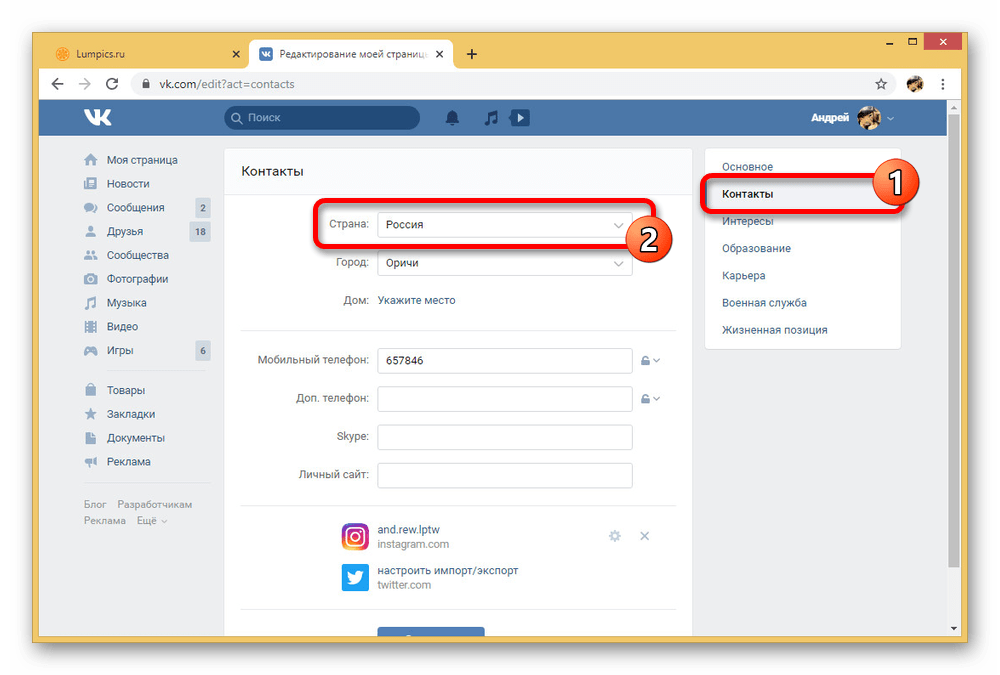Reload the page in browser
This screenshot has height=675, width=1000.
[x=112, y=84]
